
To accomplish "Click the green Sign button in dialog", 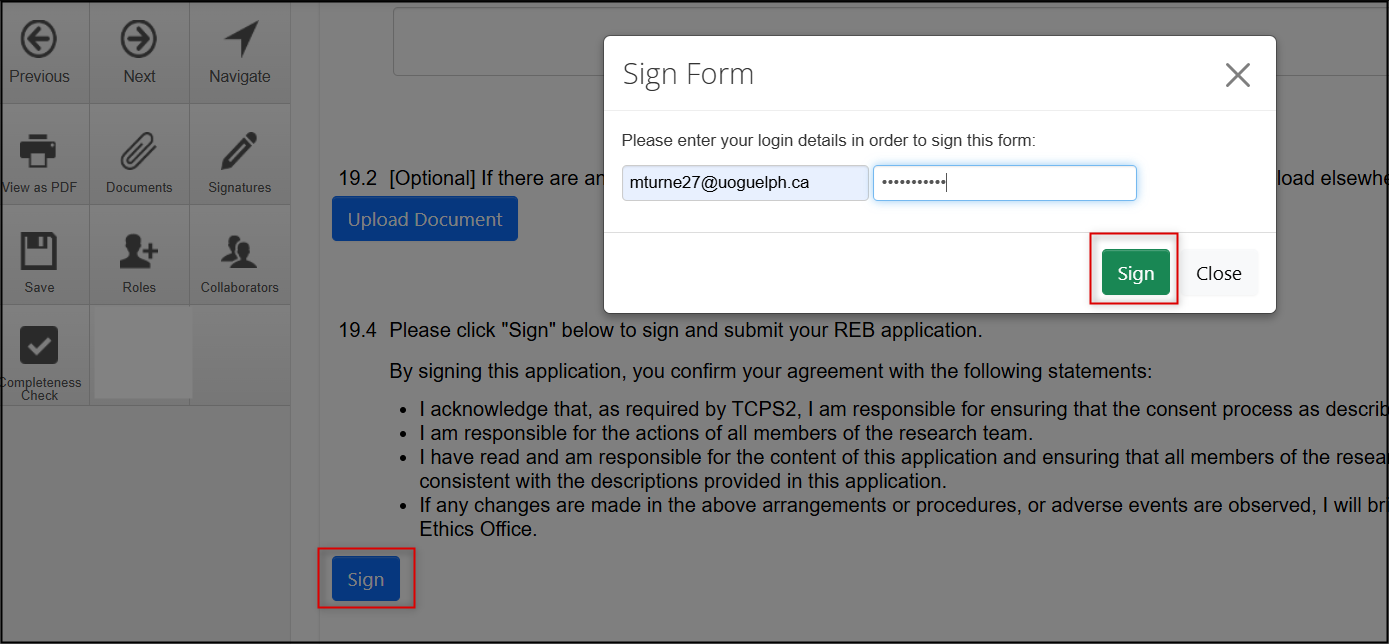I will [1135, 273].
